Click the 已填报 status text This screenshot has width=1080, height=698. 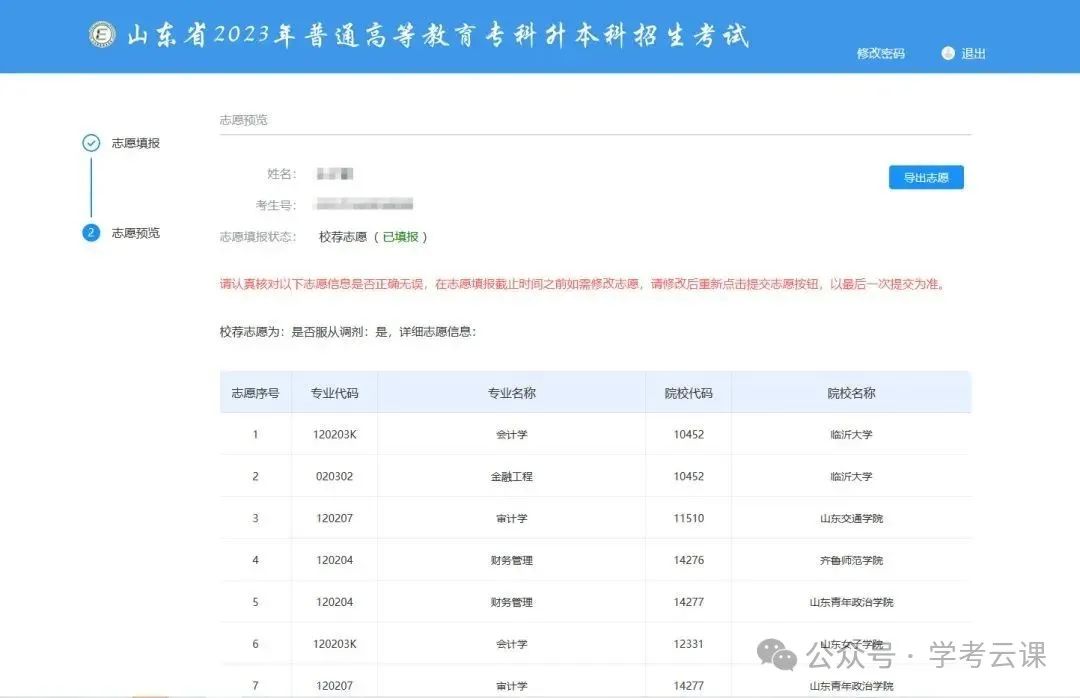click(400, 237)
